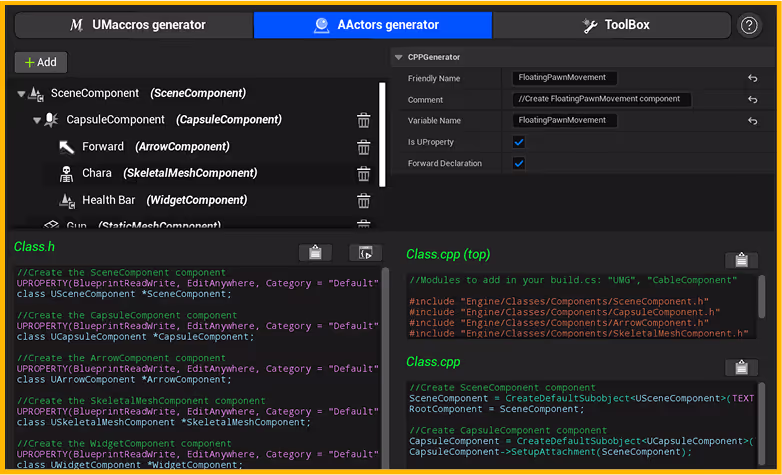Collapse the CPPGenerator section
Viewport: 782px width, 475px height.
click(x=398, y=57)
